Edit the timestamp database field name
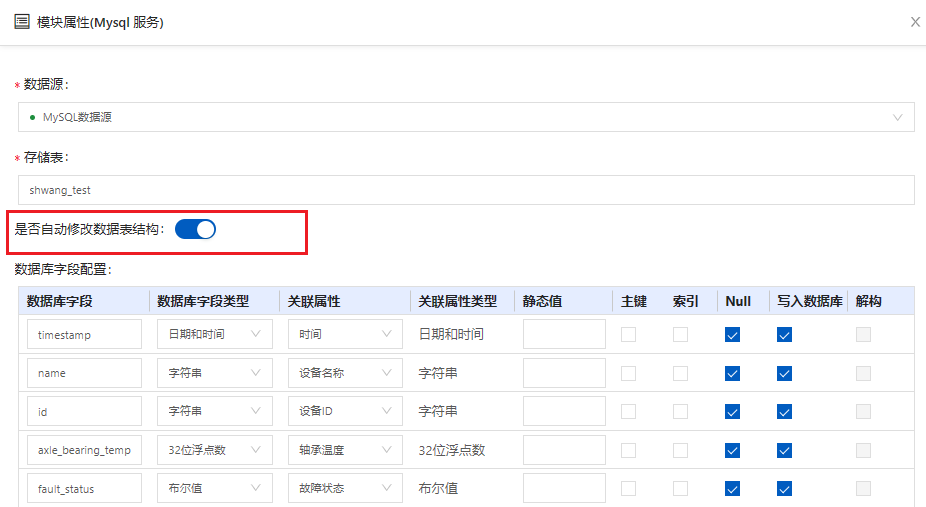 coord(84,334)
